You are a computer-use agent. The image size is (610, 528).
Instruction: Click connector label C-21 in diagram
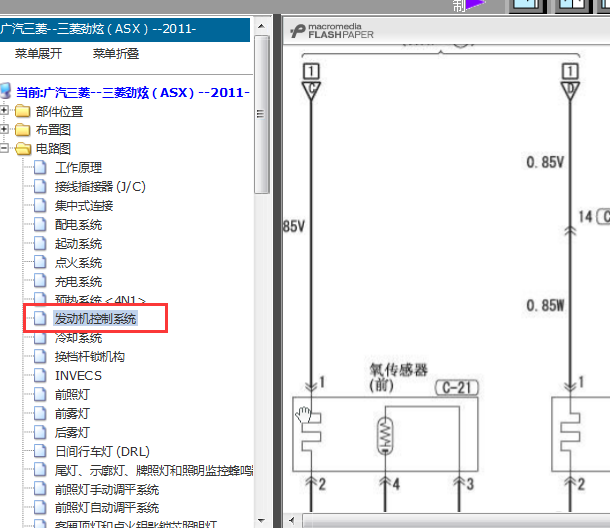(457, 388)
